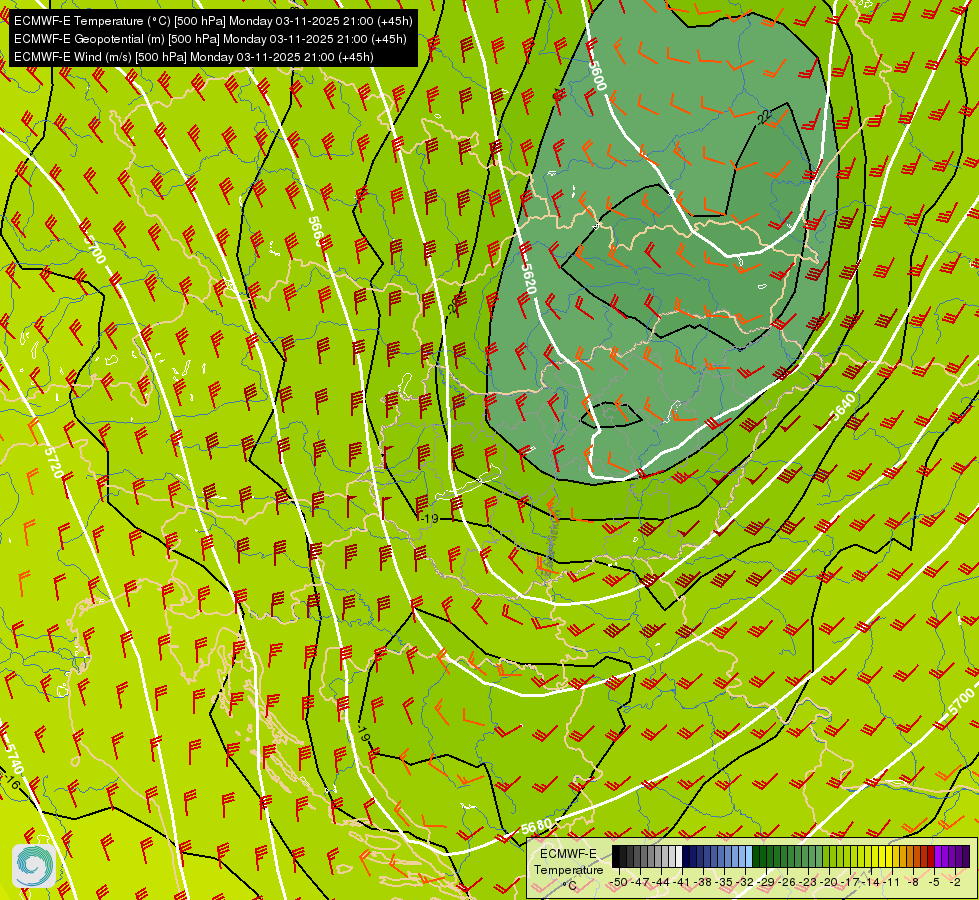
Task: Click the 5720 geopotential contour label
Action: point(54,462)
